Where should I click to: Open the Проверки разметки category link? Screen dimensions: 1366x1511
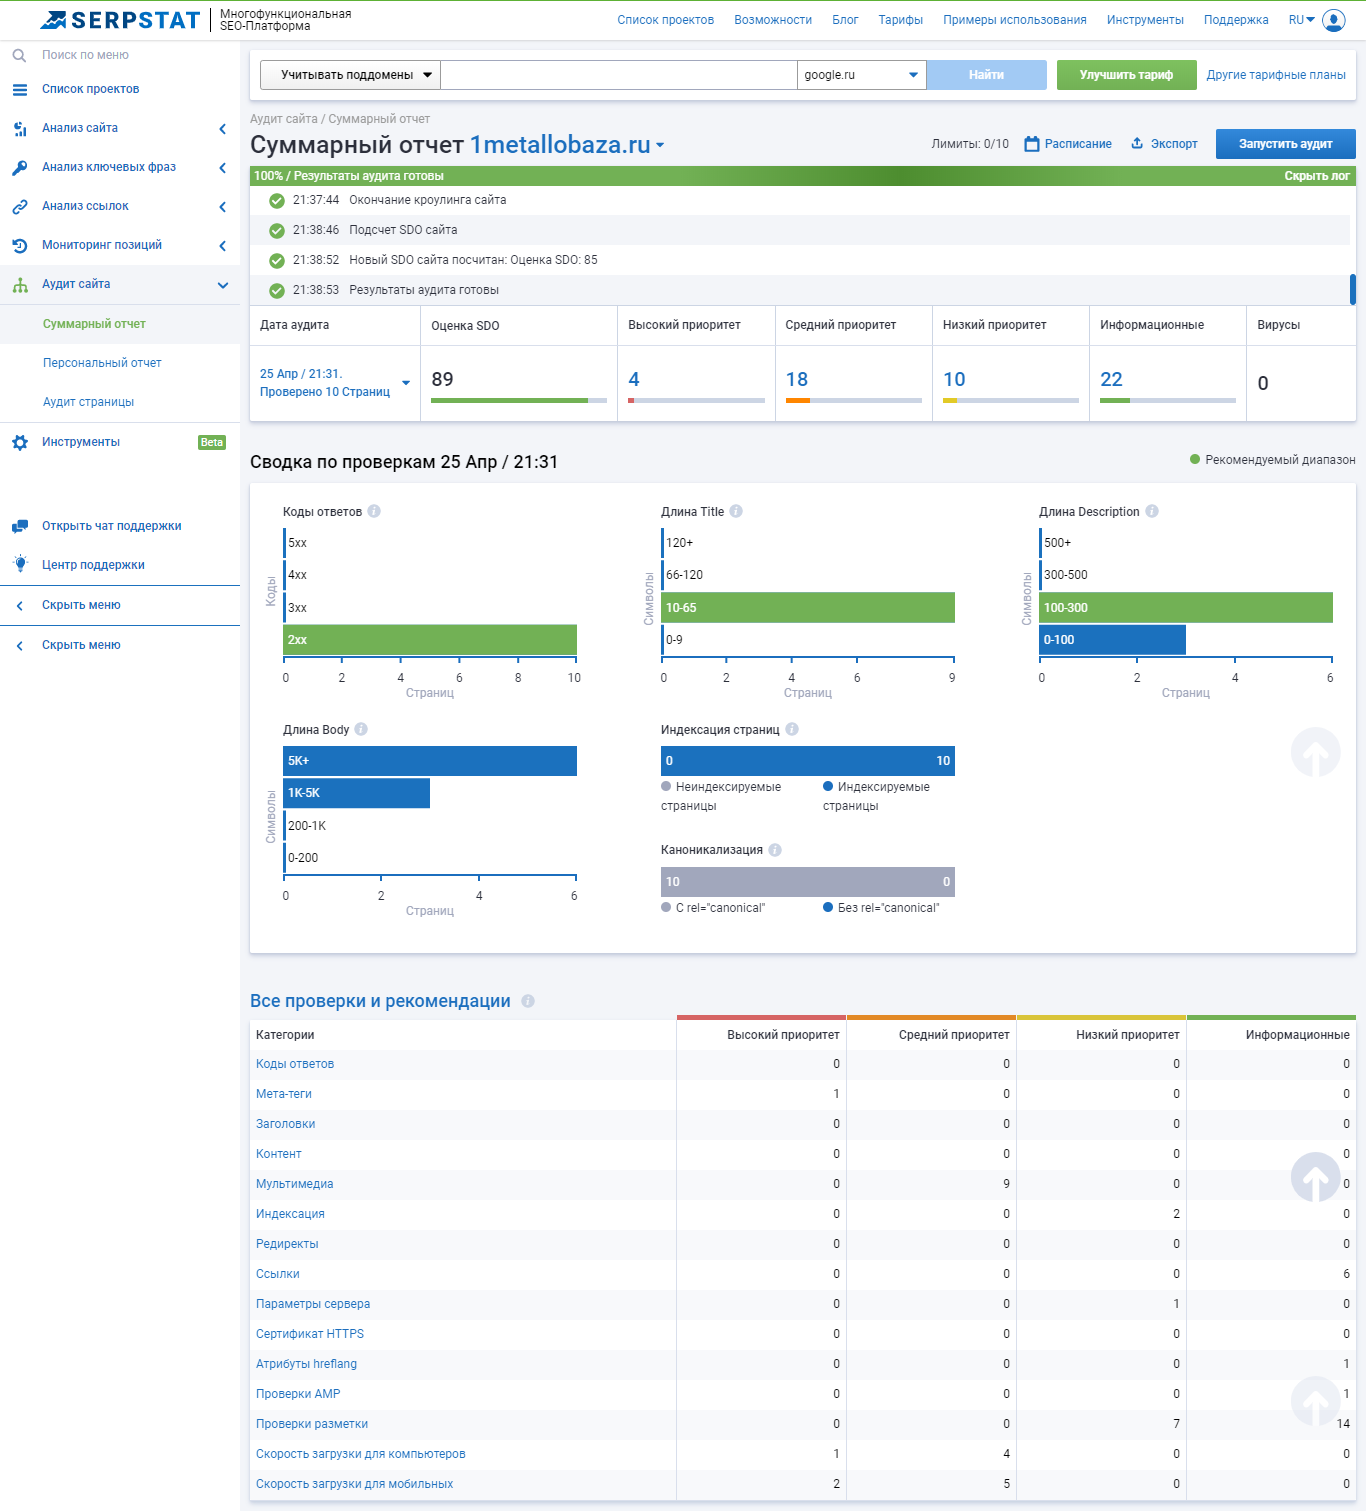(x=312, y=1424)
